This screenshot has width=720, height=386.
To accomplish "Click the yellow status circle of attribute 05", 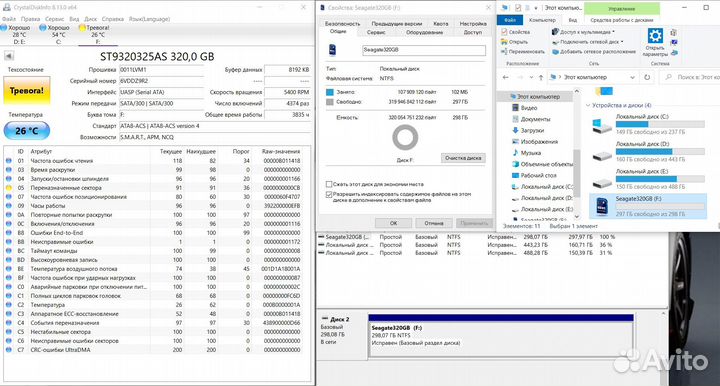I will (8, 188).
